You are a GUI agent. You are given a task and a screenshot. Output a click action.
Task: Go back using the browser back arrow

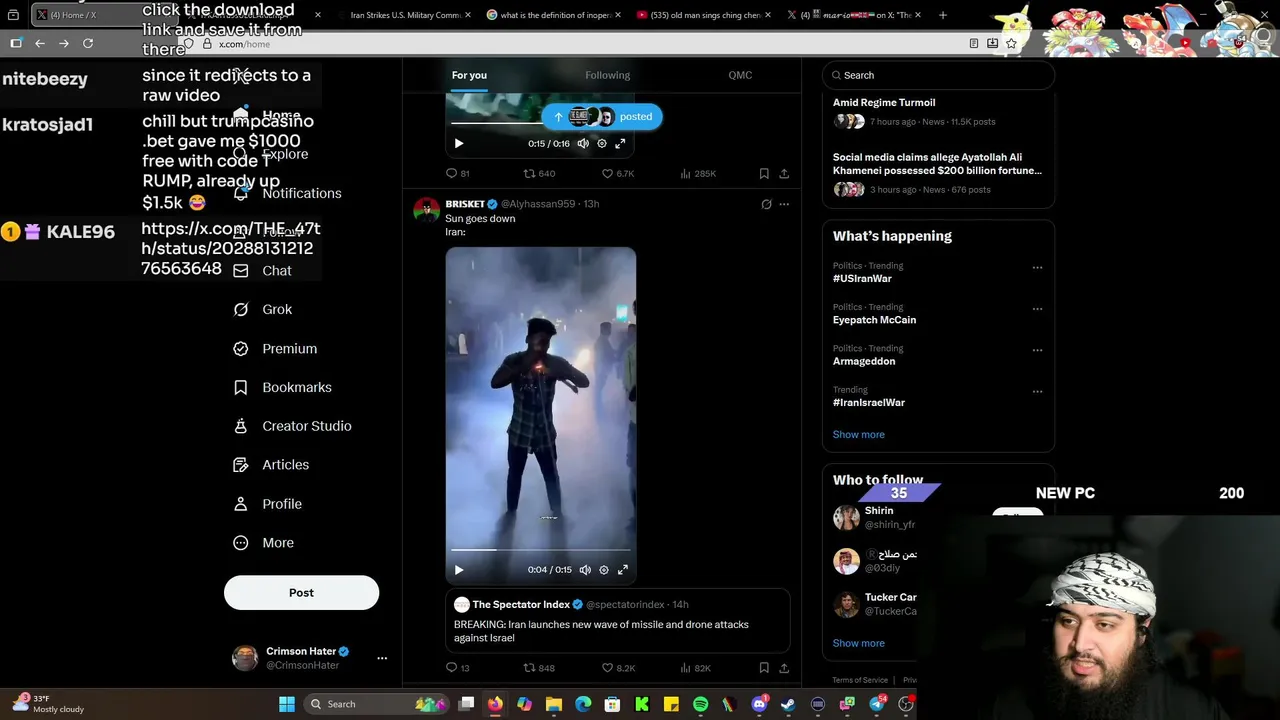pos(40,43)
